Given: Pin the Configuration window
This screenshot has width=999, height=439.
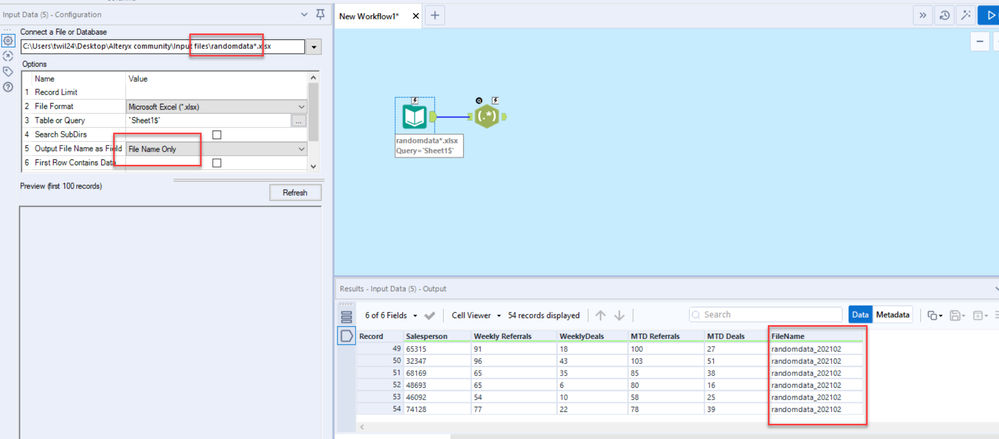Looking at the screenshot, I should coord(320,14).
